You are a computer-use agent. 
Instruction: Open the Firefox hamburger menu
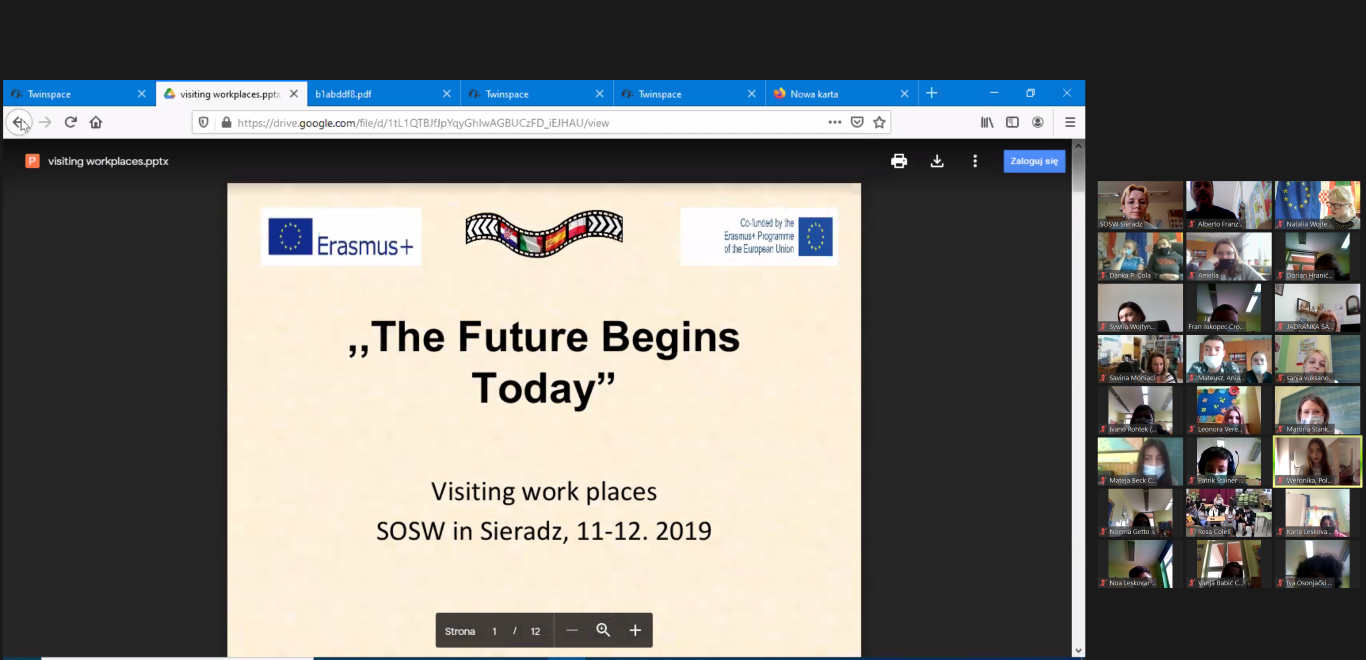1069,122
